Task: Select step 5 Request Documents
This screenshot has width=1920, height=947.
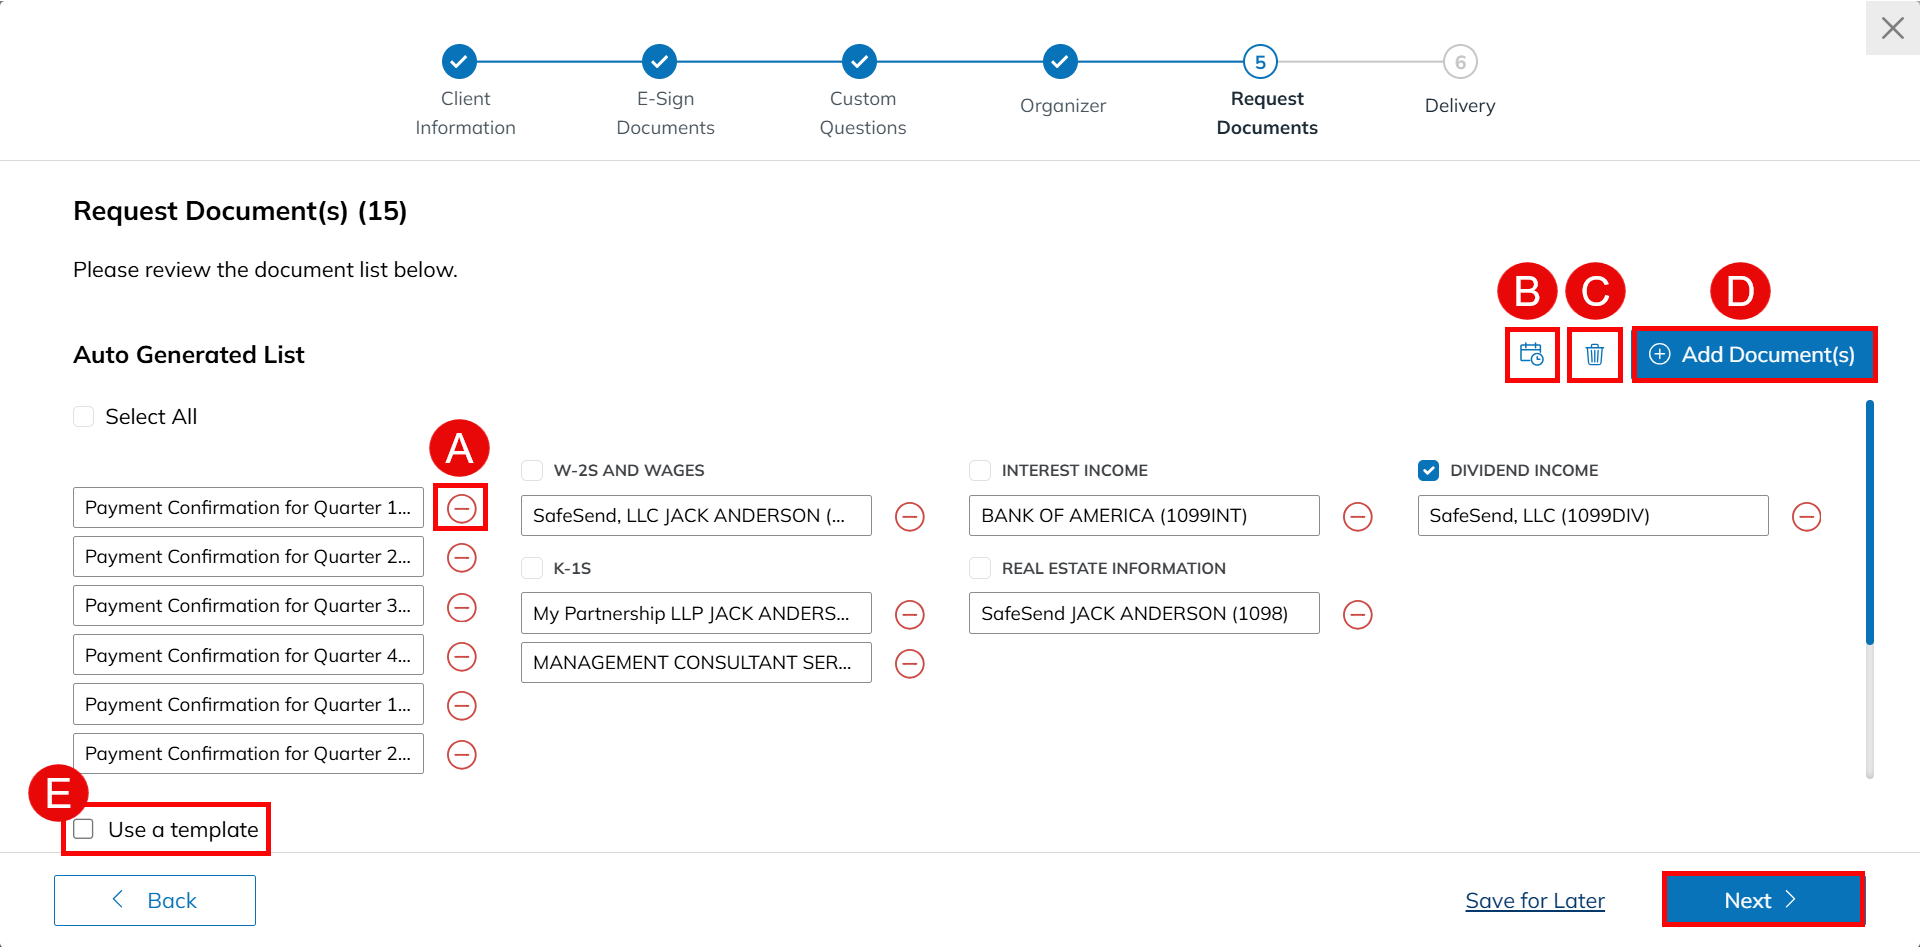Action: [x=1260, y=62]
